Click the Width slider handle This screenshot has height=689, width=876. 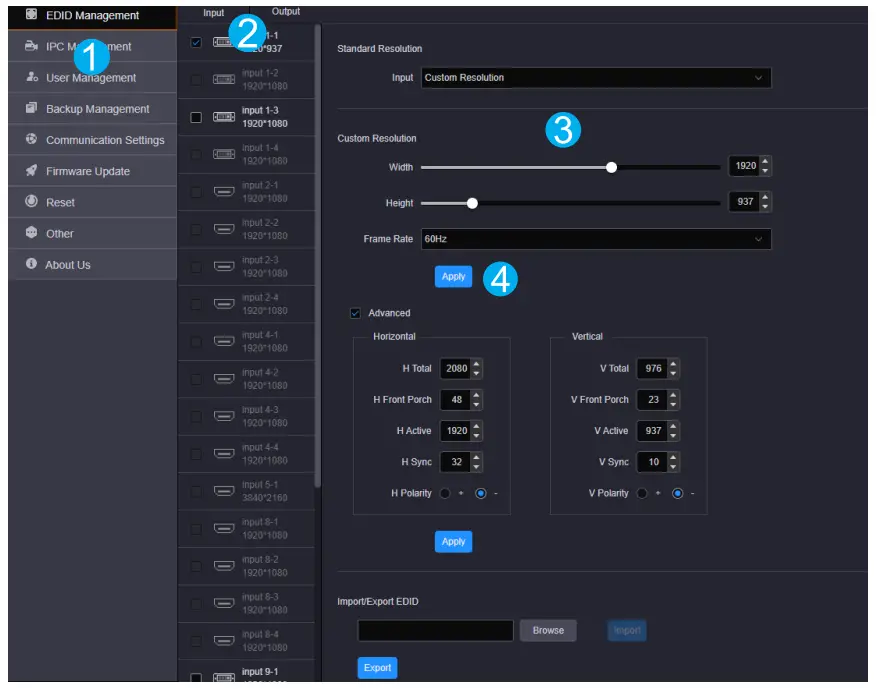click(611, 168)
